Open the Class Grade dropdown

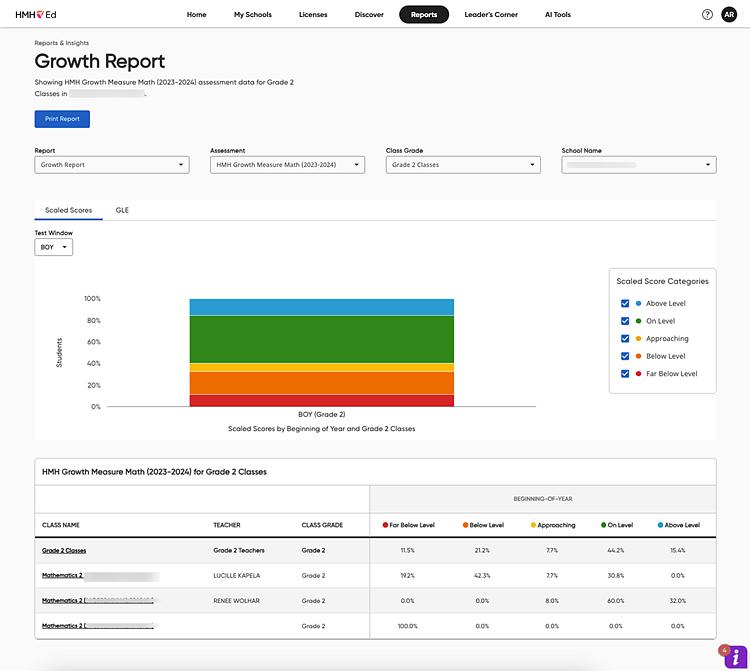click(x=463, y=165)
